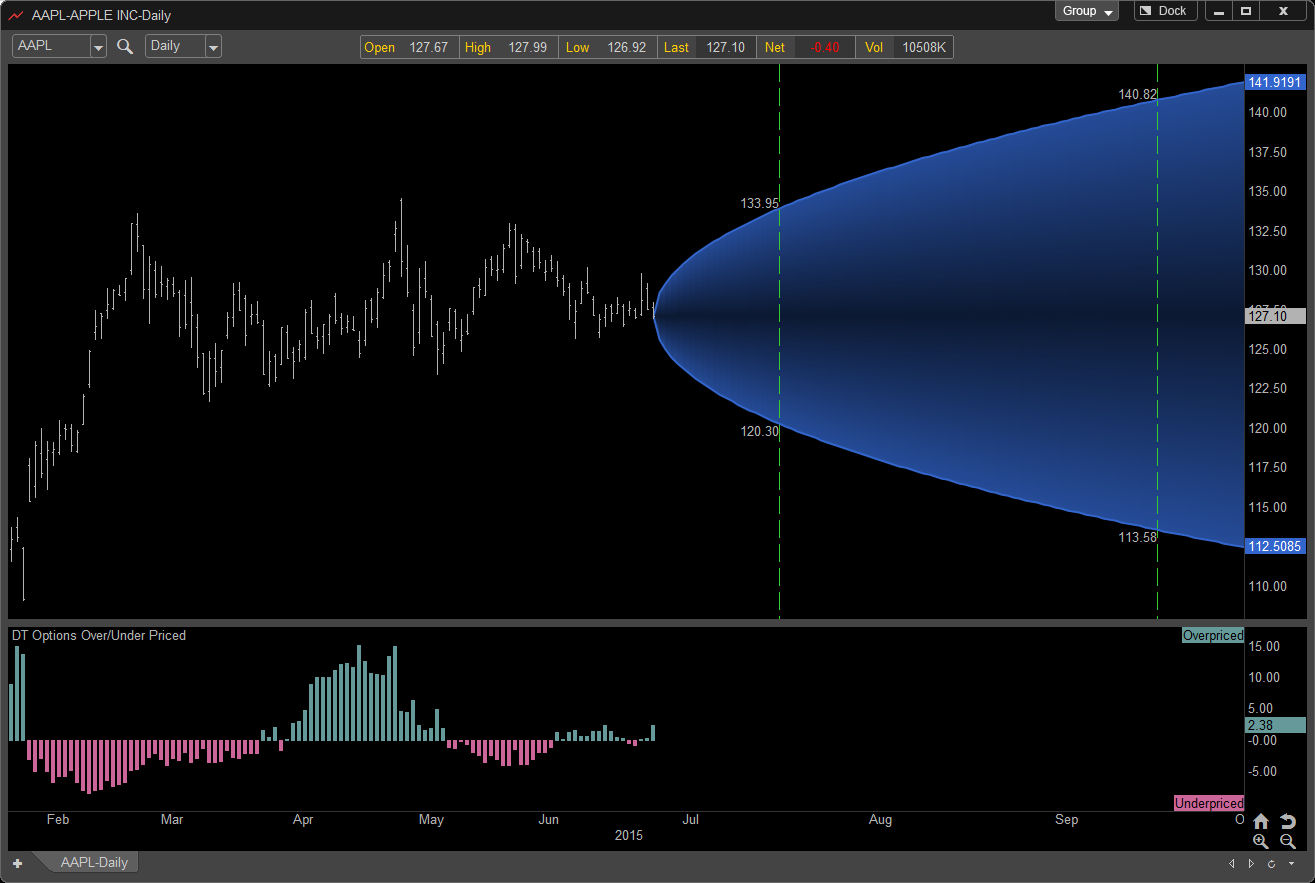This screenshot has height=883, width=1315.
Task: Click the undo arrow chart icon
Action: click(x=1288, y=821)
